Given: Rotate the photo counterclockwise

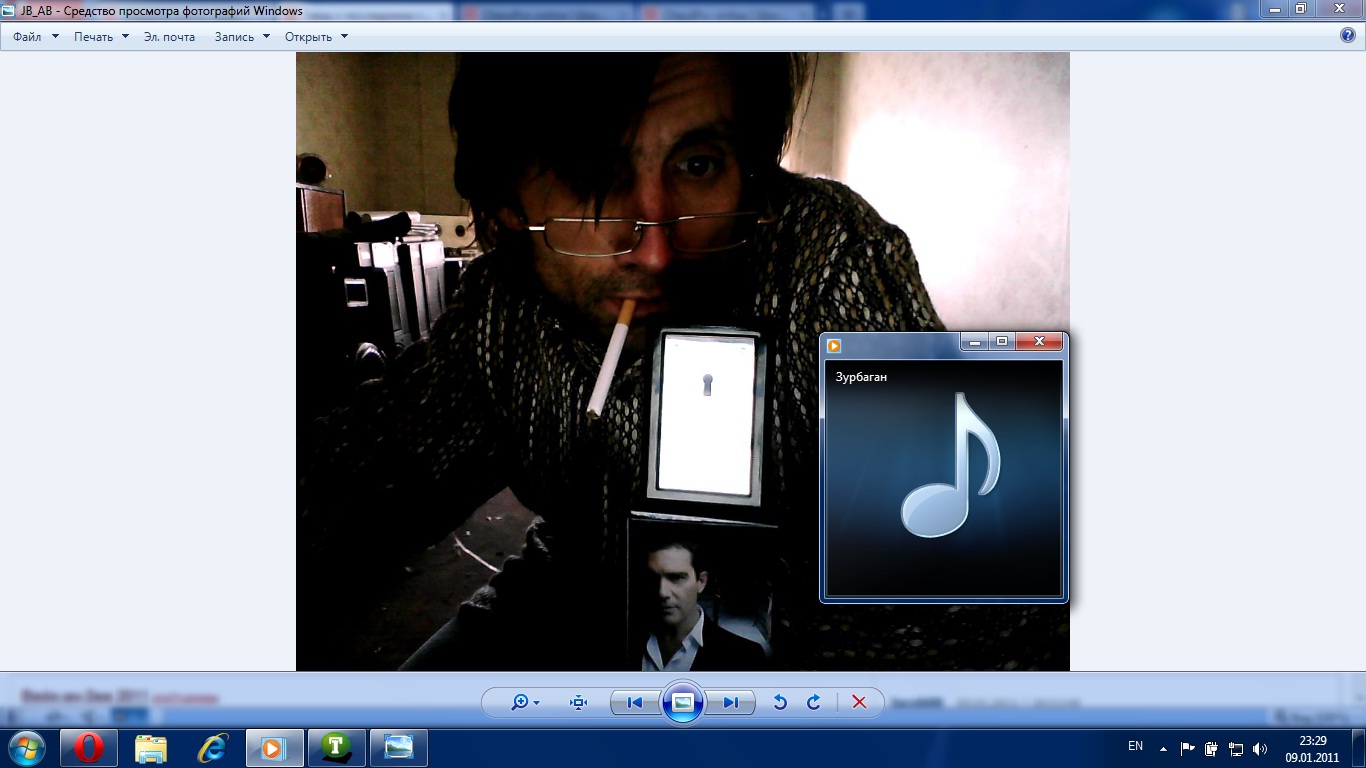Looking at the screenshot, I should 780,703.
